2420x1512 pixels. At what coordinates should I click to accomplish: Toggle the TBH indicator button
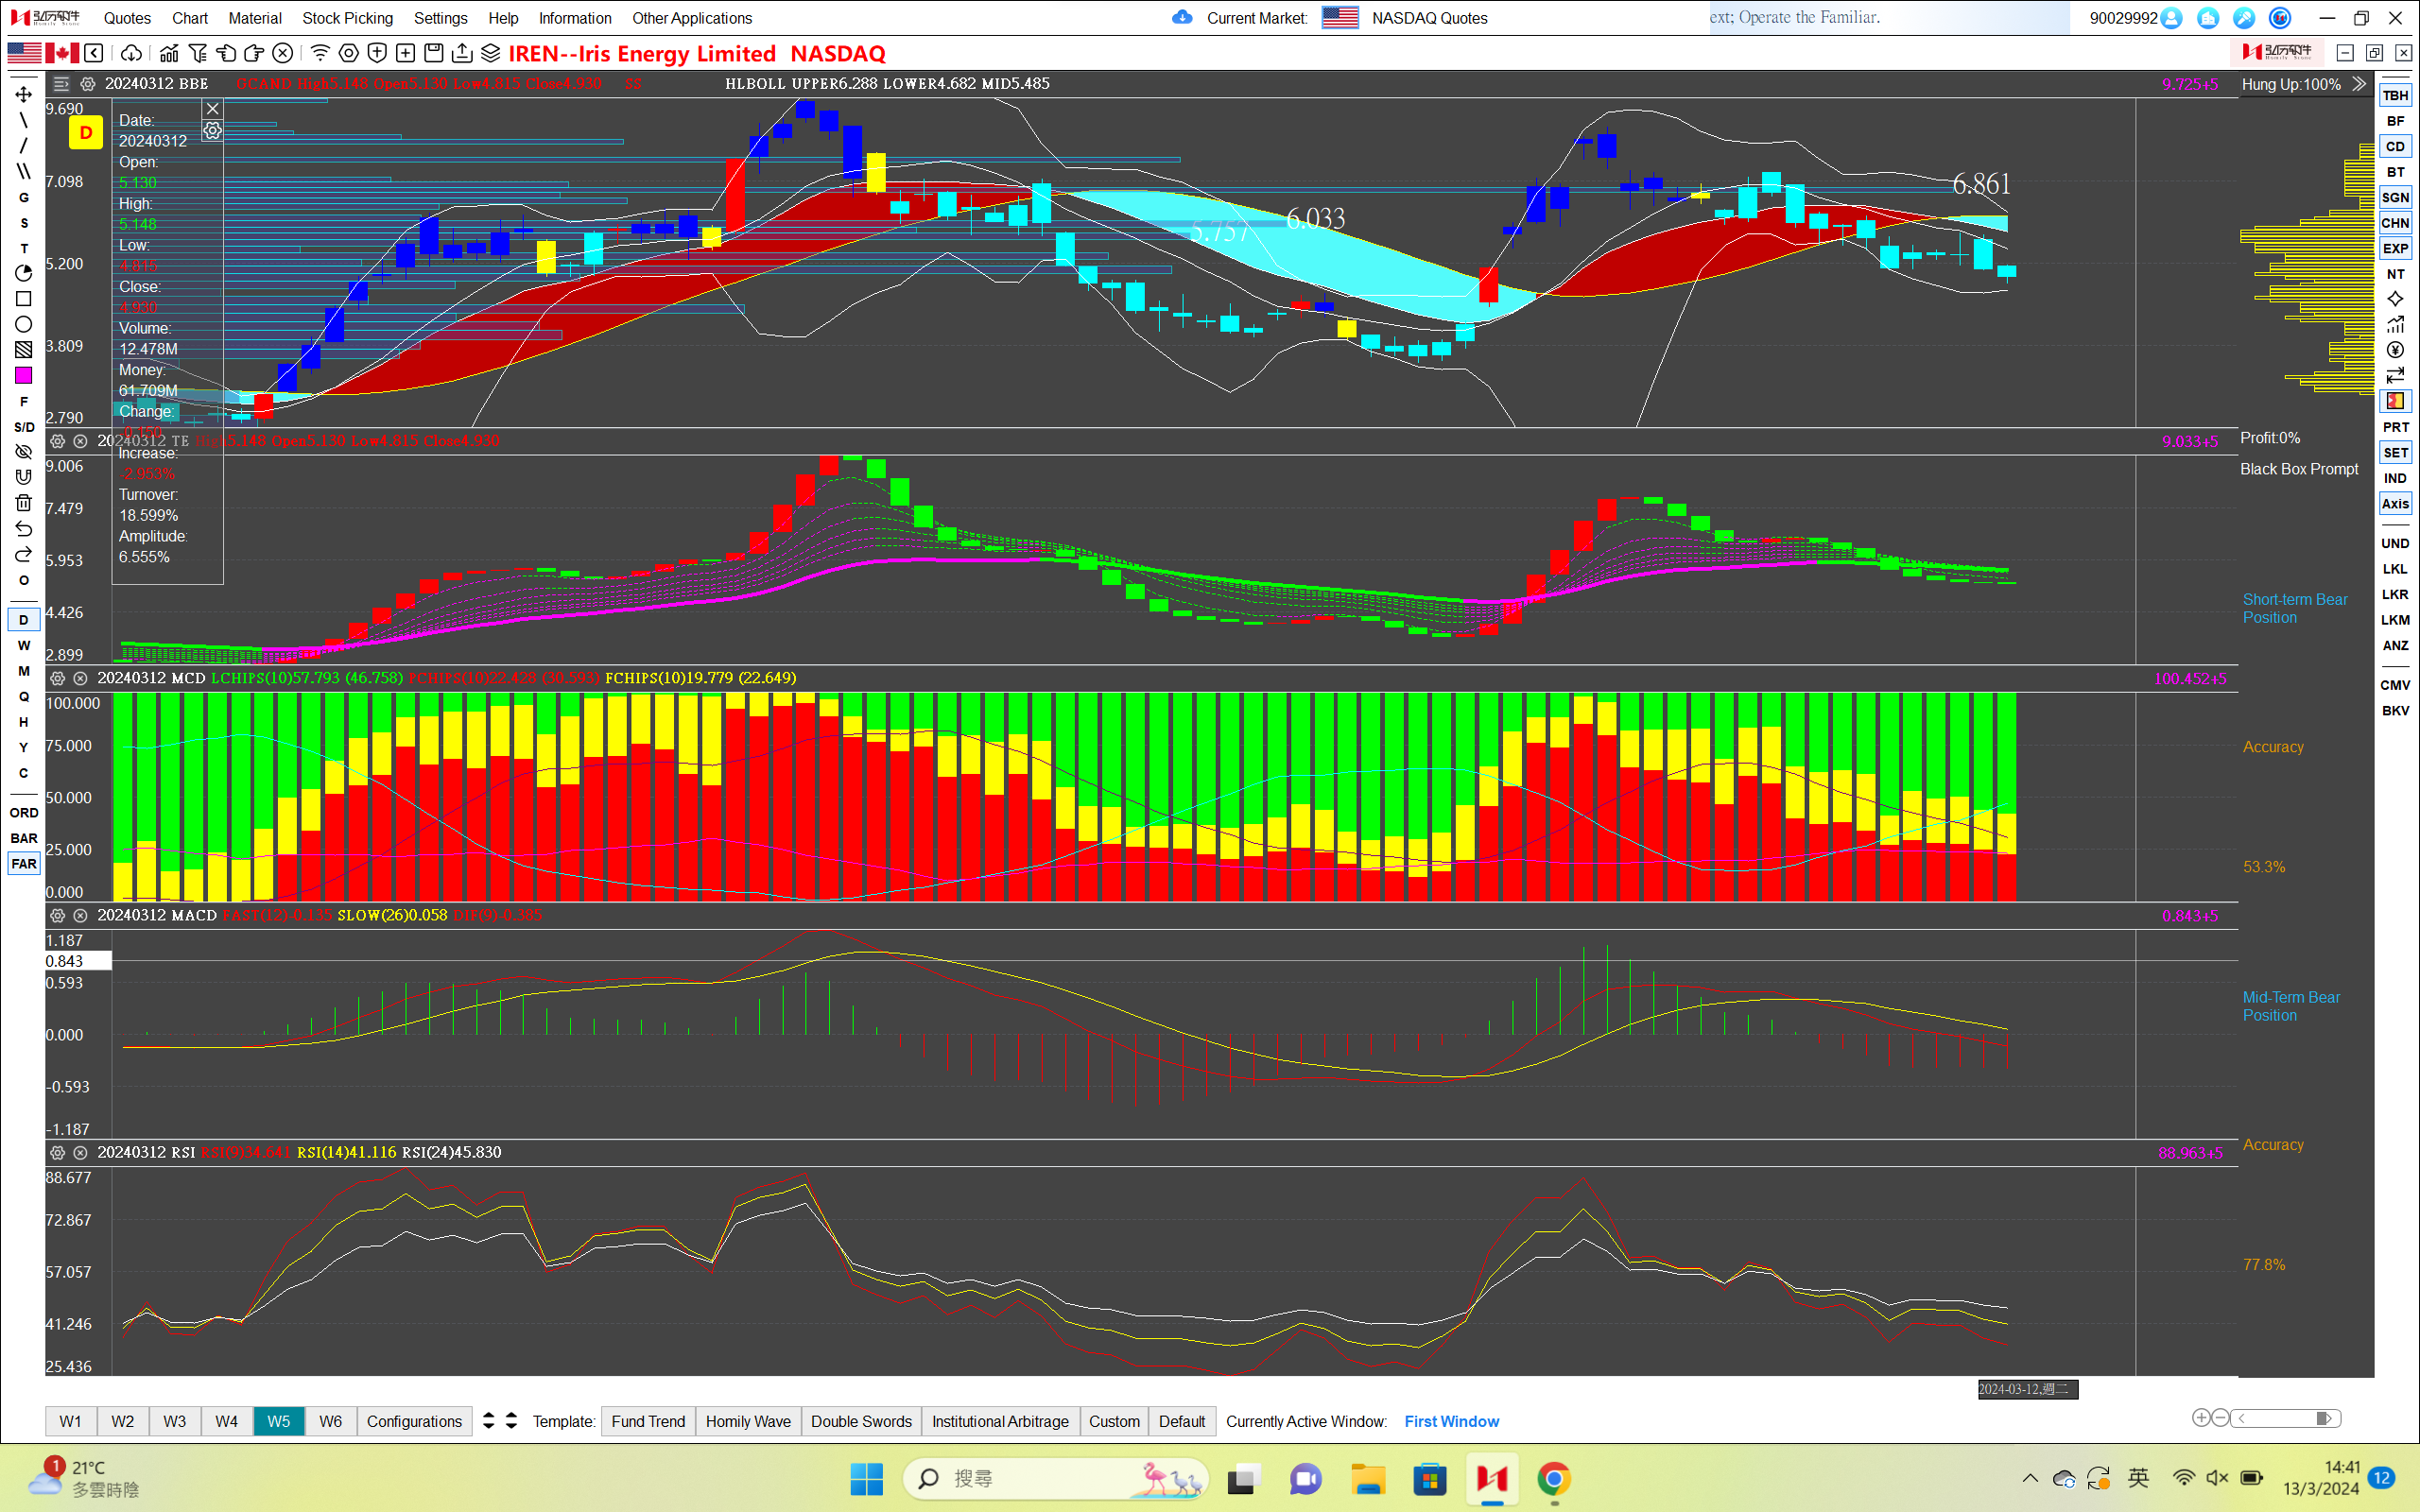pyautogui.click(x=2395, y=95)
